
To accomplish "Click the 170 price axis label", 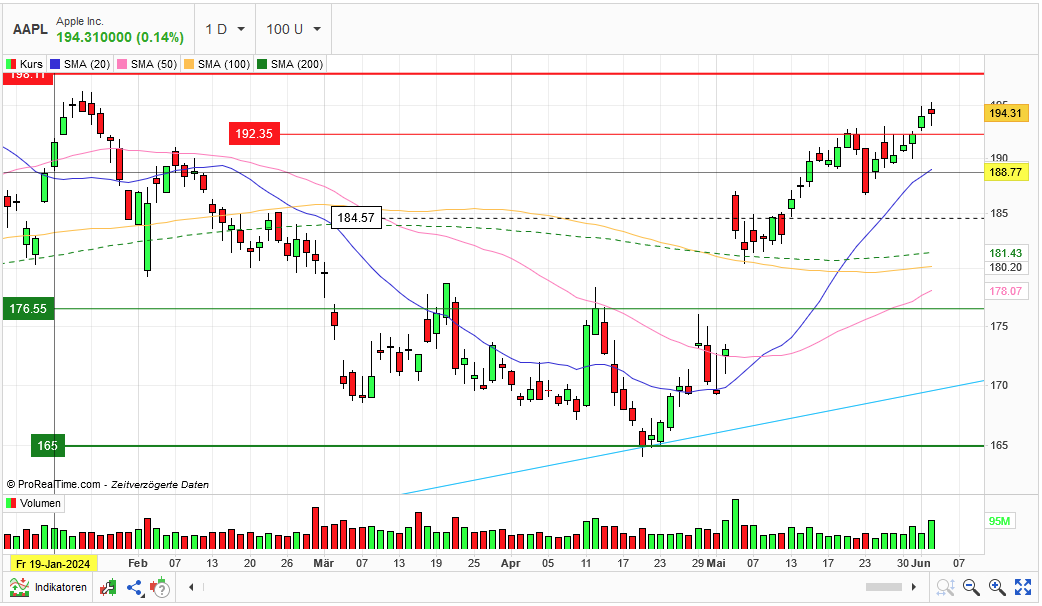I will click(999, 385).
